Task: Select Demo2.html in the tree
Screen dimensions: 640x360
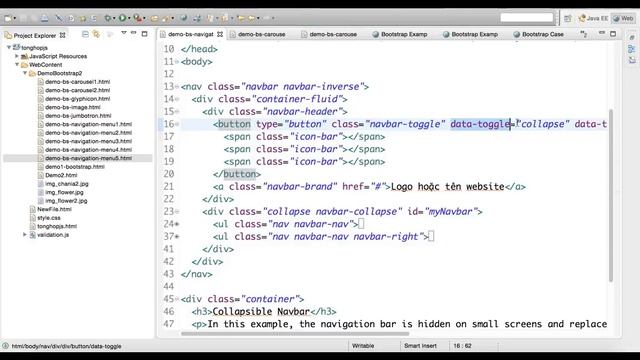Action: (x=61, y=175)
